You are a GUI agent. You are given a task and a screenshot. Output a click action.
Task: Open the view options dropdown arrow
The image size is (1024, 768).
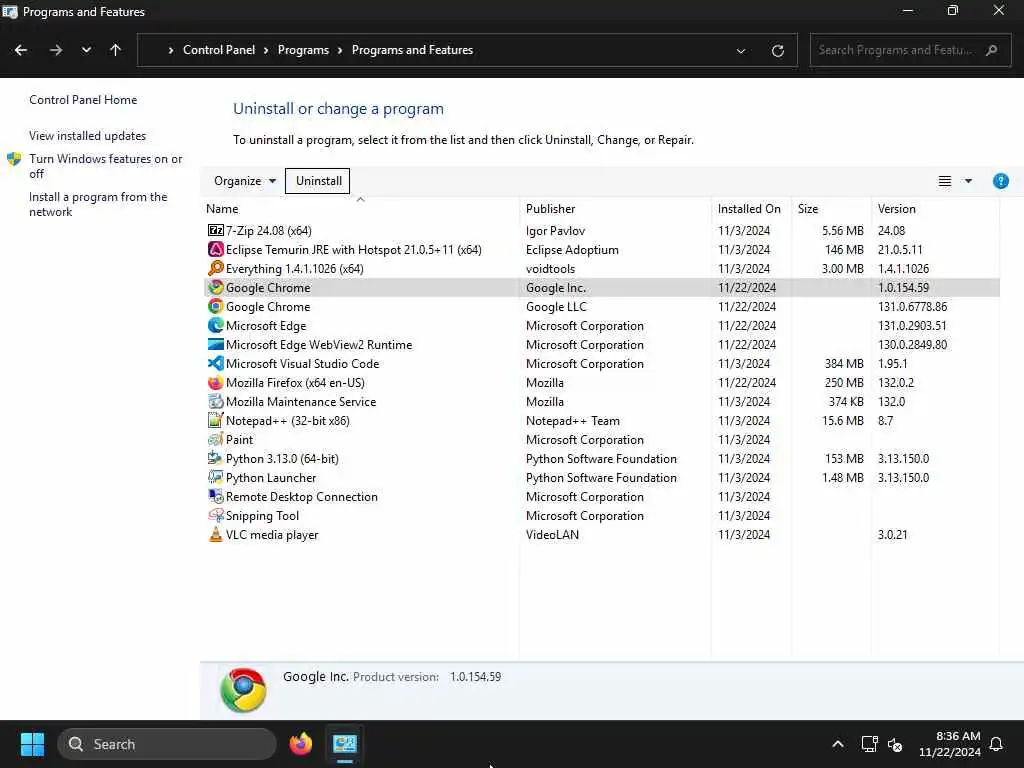pos(968,181)
